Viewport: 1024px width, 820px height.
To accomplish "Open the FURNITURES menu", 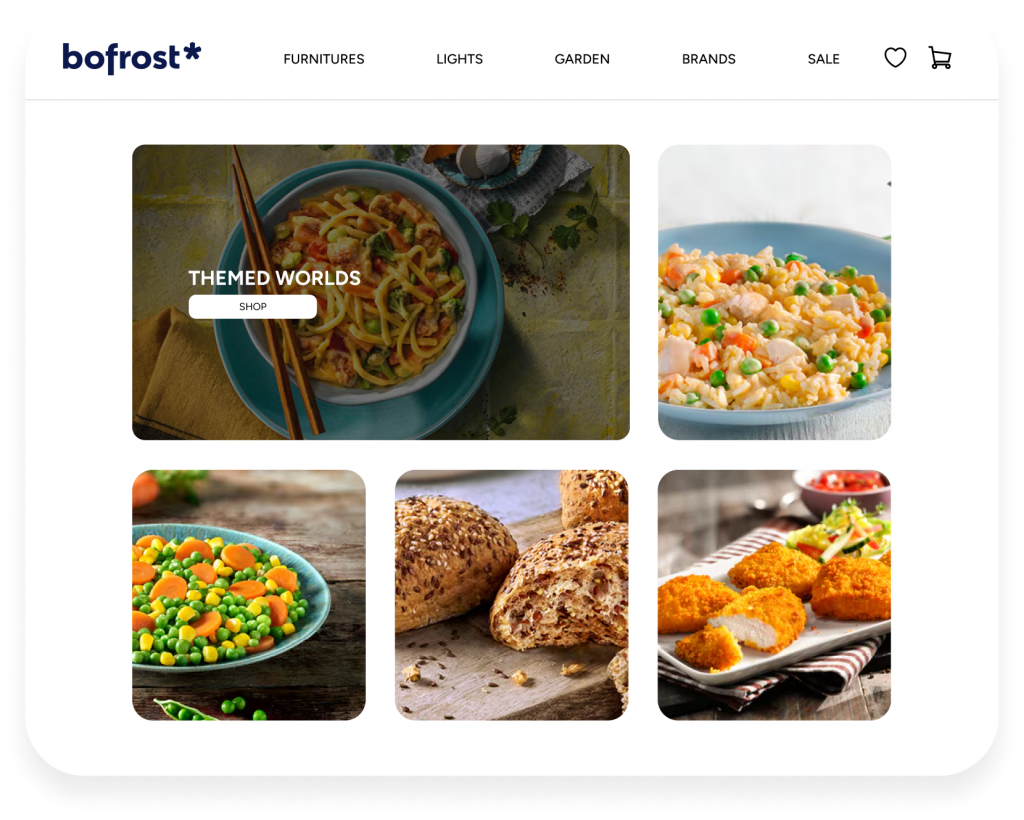I will coord(324,59).
